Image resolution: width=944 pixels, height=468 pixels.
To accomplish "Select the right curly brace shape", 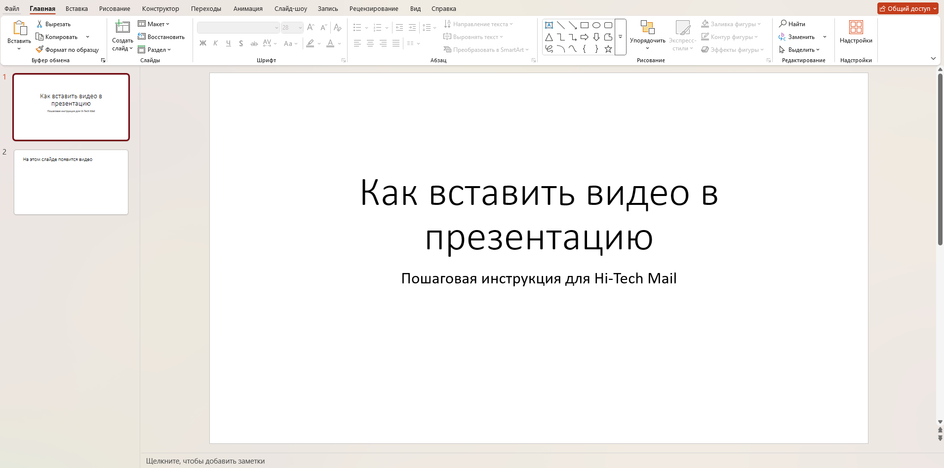I will [x=596, y=49].
